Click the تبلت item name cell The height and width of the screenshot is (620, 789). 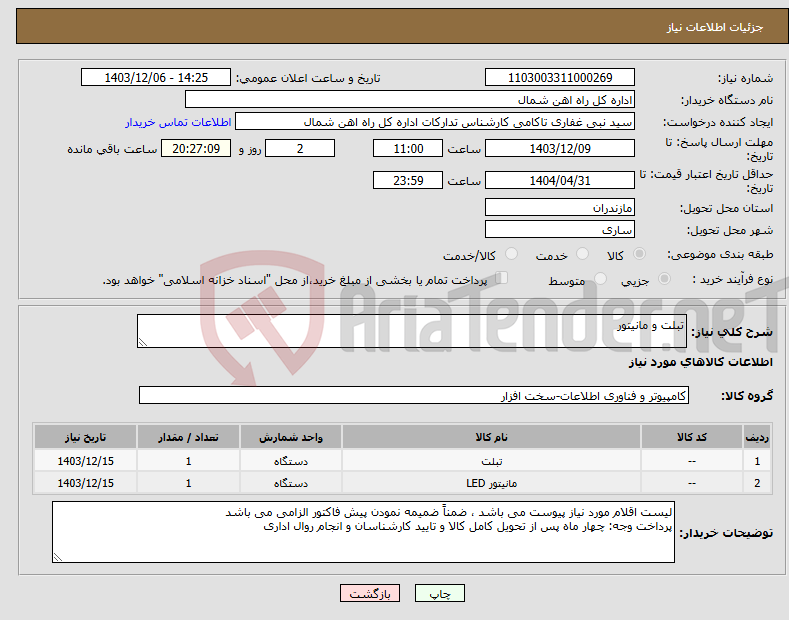491,461
